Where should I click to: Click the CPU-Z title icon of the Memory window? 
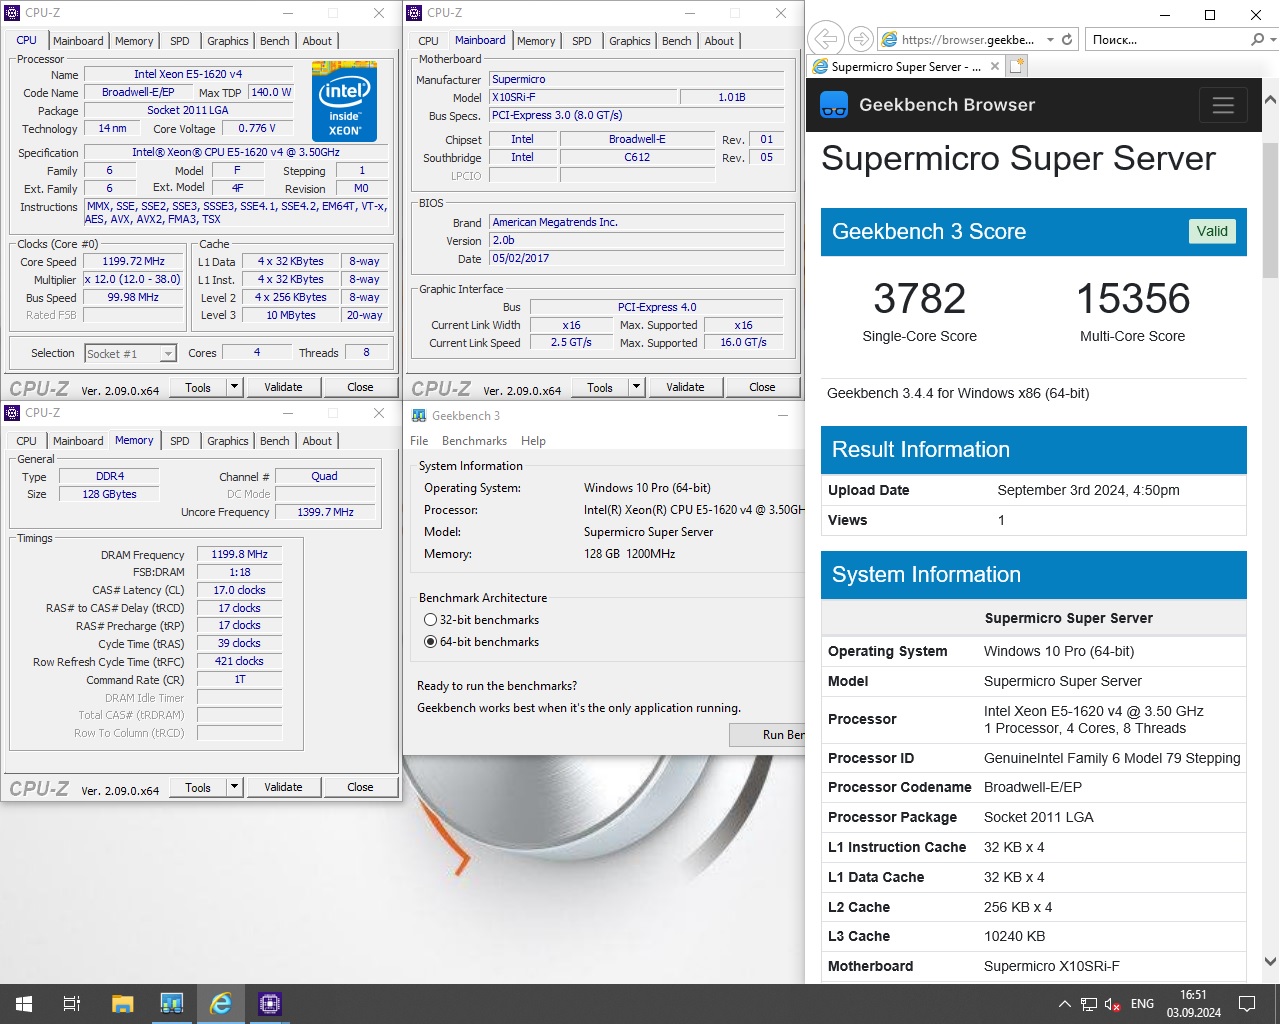(13, 413)
